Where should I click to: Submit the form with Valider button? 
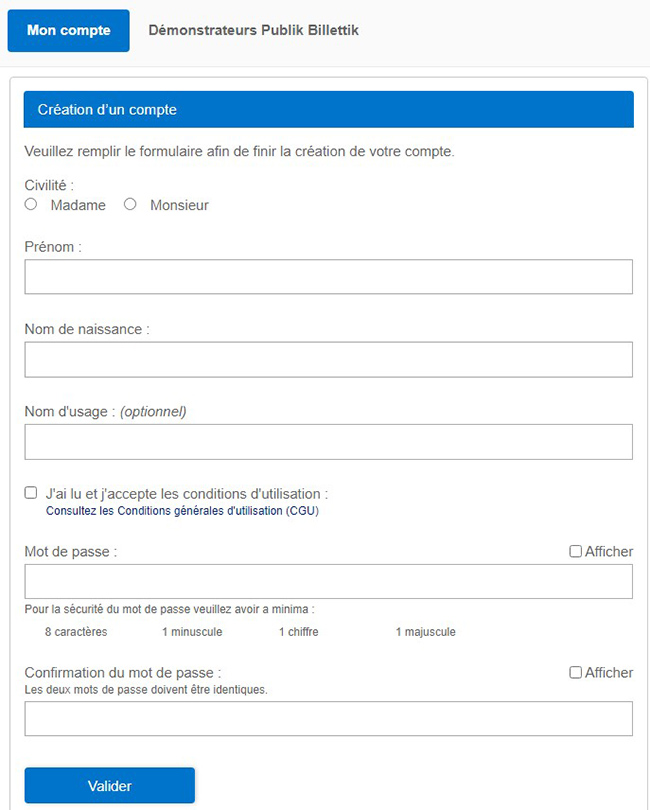(x=110, y=786)
